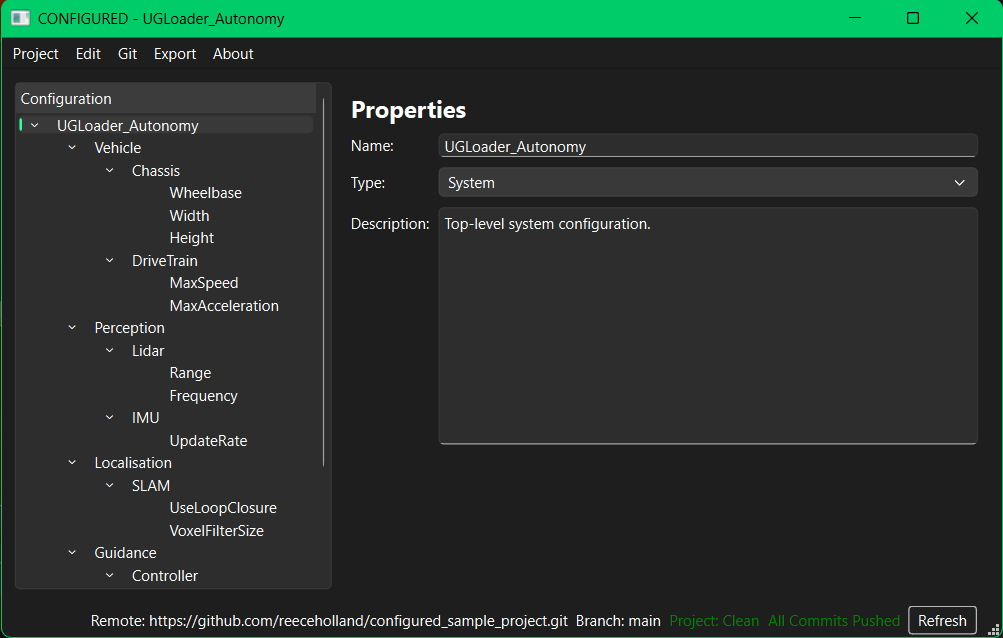The height and width of the screenshot is (638, 1003).
Task: Open the Project menu
Action: tap(36, 54)
